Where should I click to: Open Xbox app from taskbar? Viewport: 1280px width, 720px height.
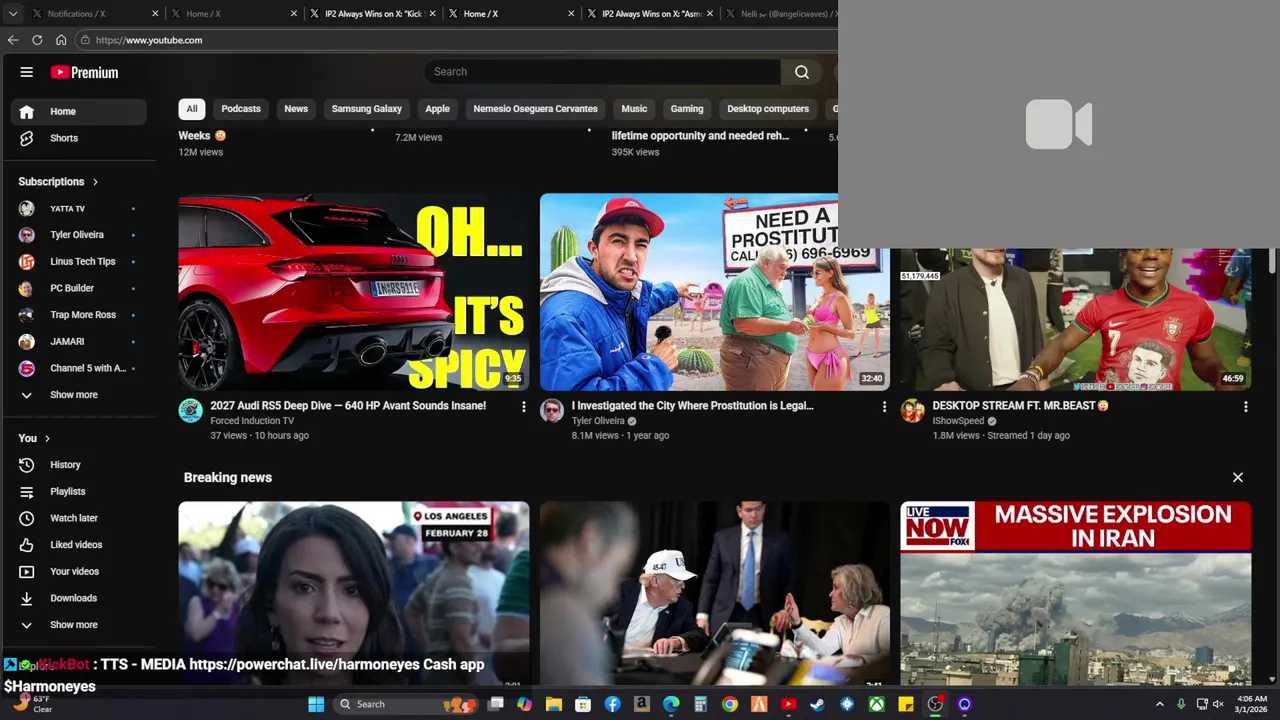876,704
